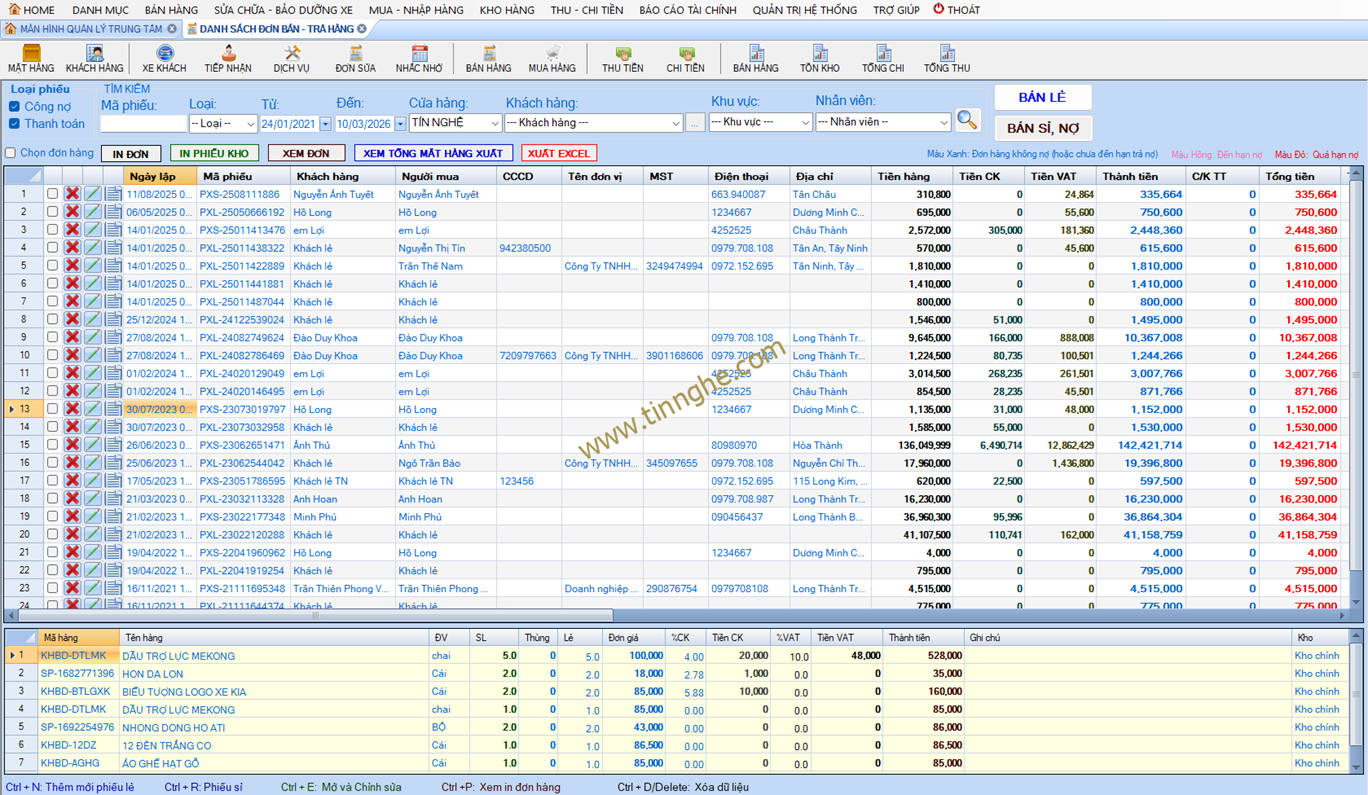Screen dimensions: 1368x795
Task: Enable the Chọn đơn hàng checkbox
Action: pos(11,153)
